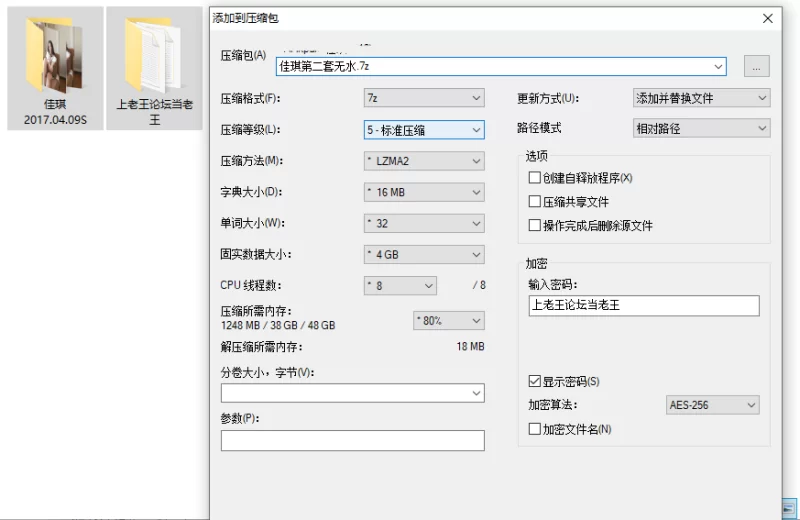
Task: Click the browse "..." button for archive path
Action: click(756, 66)
